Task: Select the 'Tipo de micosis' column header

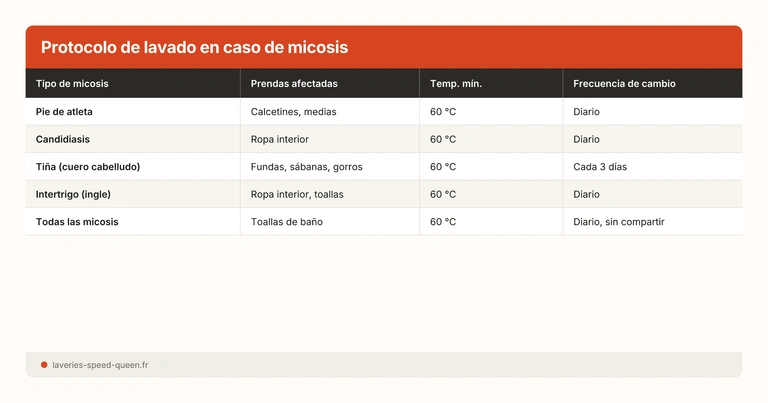Action: tap(72, 84)
